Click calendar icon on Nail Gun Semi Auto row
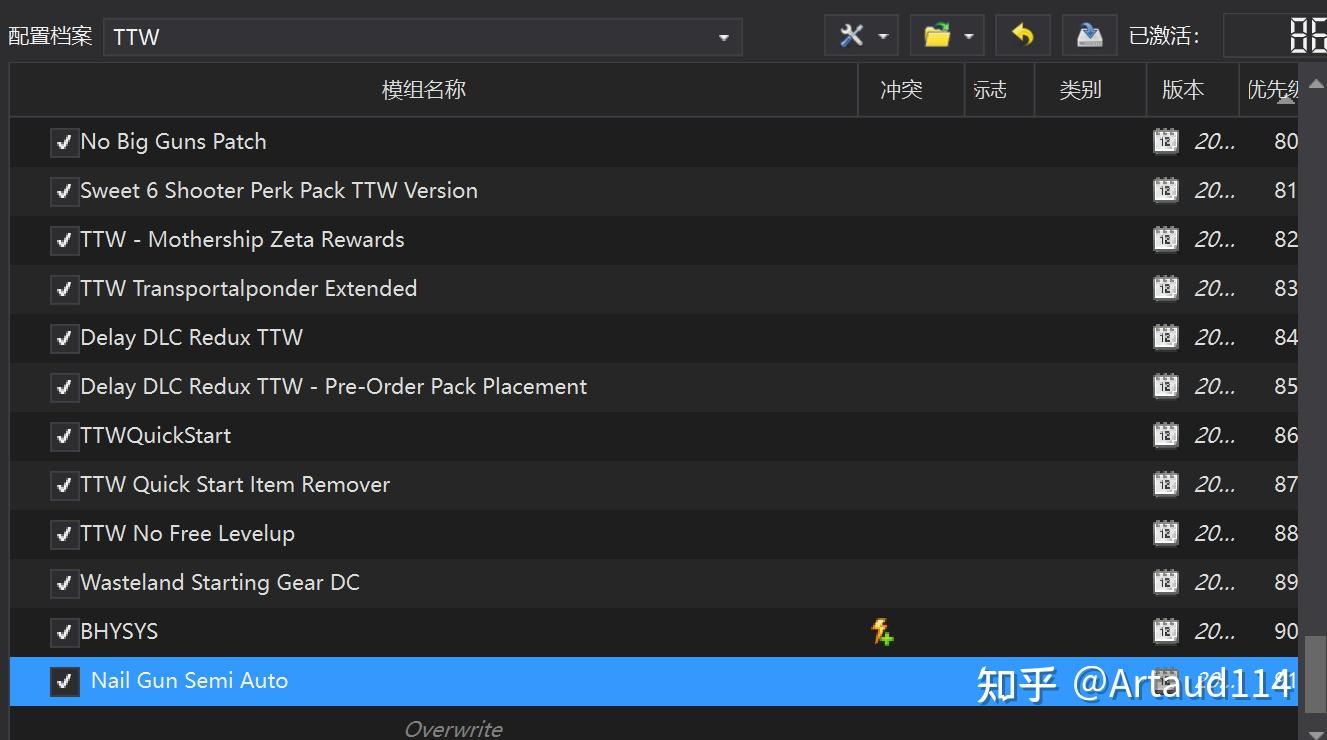This screenshot has width=1327, height=740. pyautogui.click(x=1165, y=680)
